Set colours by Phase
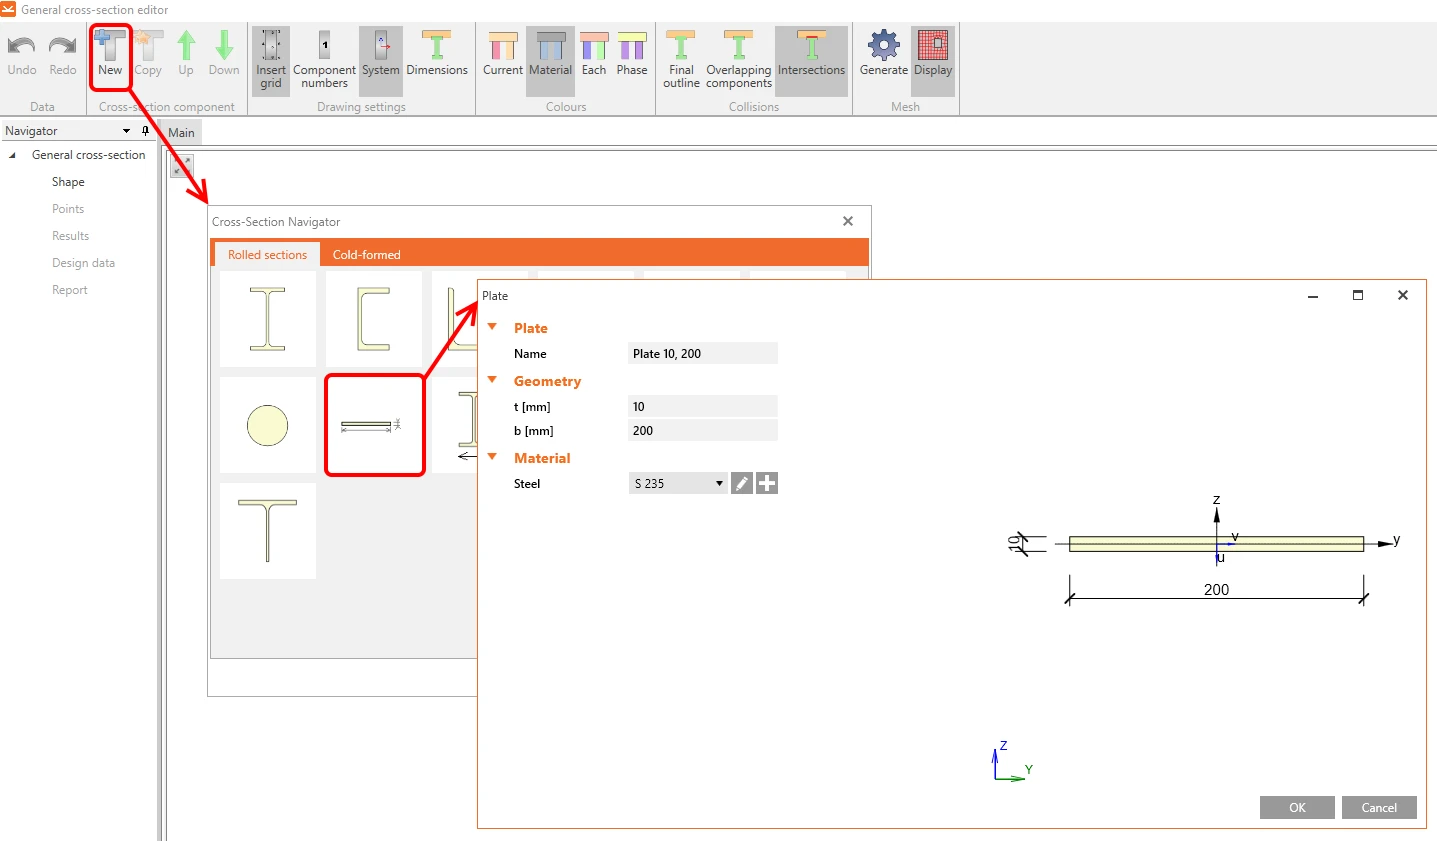The height and width of the screenshot is (841, 1437). [632, 54]
